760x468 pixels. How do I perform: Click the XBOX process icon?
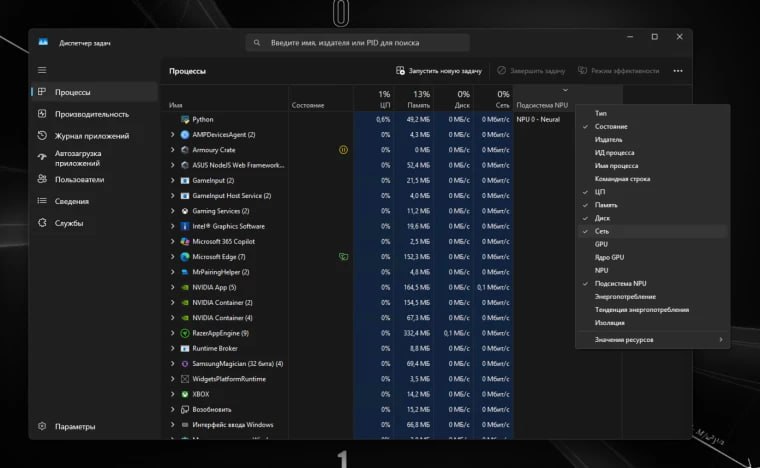click(185, 394)
